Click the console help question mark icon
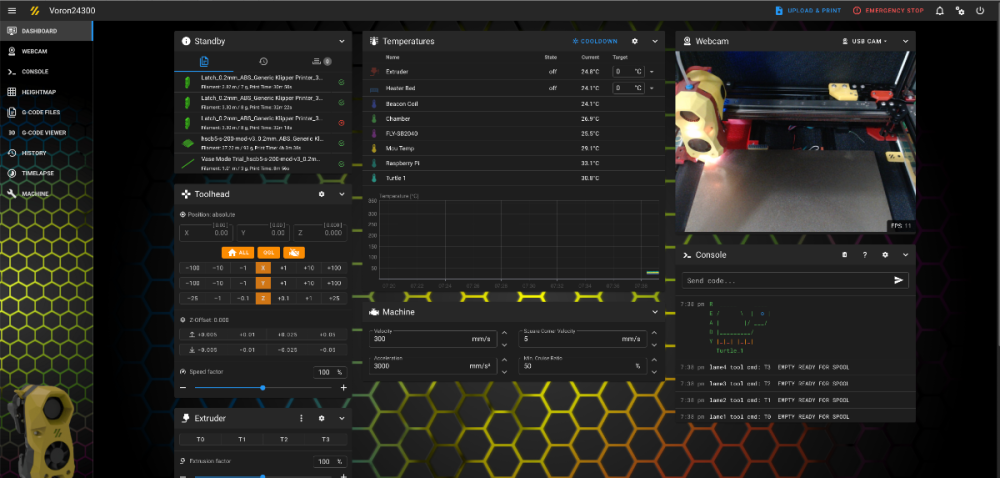Screen dimensions: 1000x478 tap(865, 255)
